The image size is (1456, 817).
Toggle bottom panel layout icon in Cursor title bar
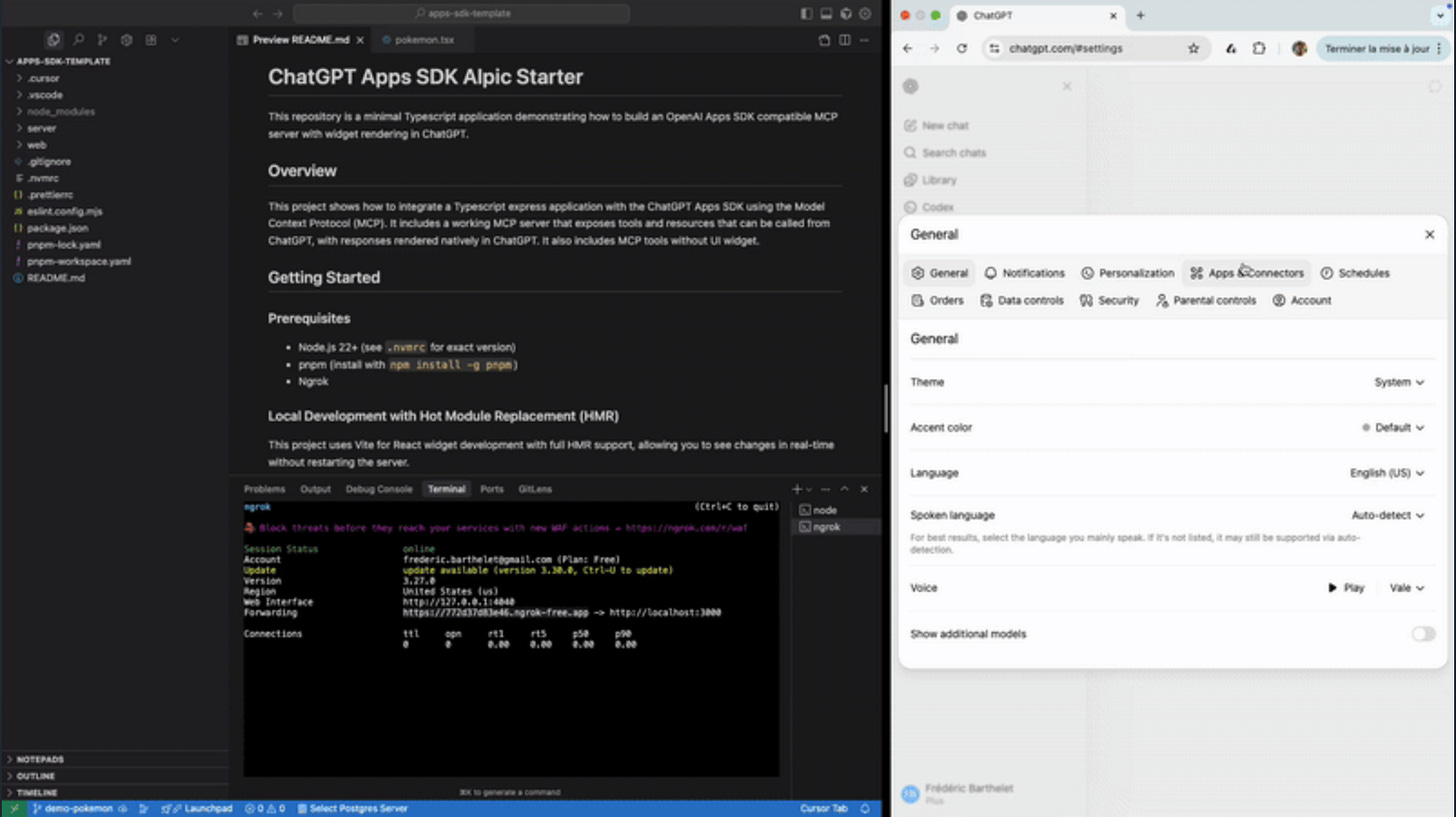coord(826,14)
